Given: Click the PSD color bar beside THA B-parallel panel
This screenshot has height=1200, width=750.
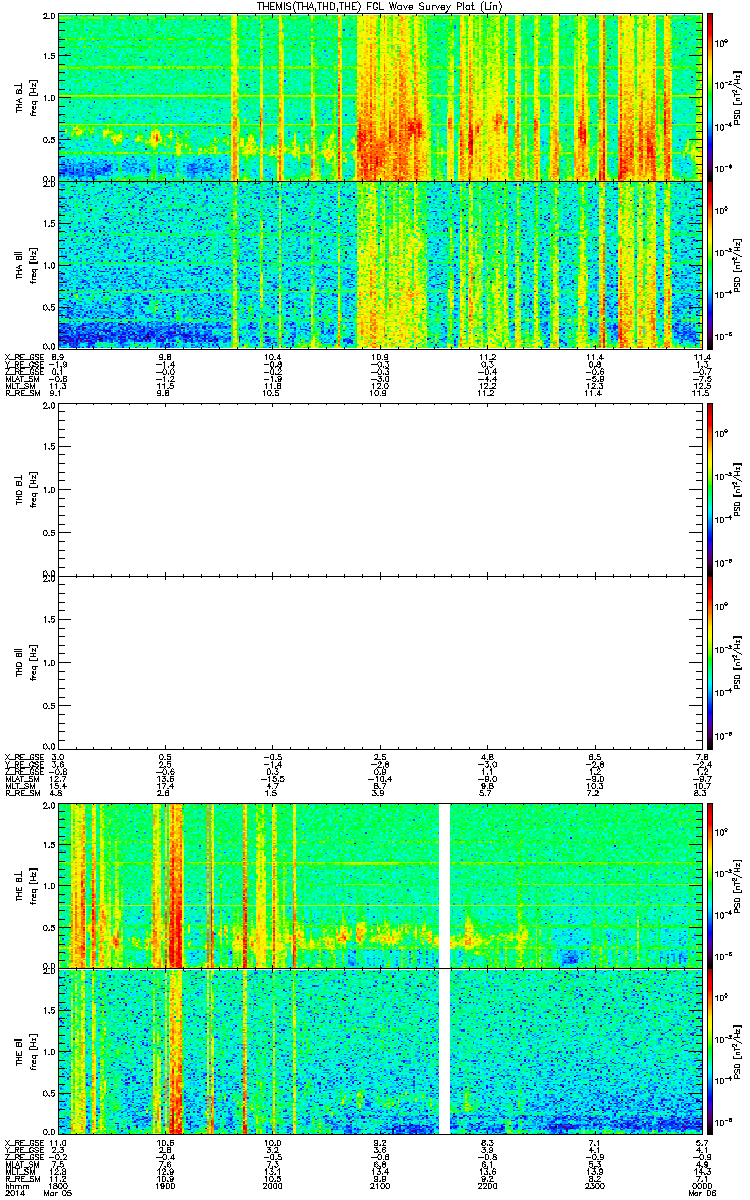Looking at the screenshot, I should [711, 264].
